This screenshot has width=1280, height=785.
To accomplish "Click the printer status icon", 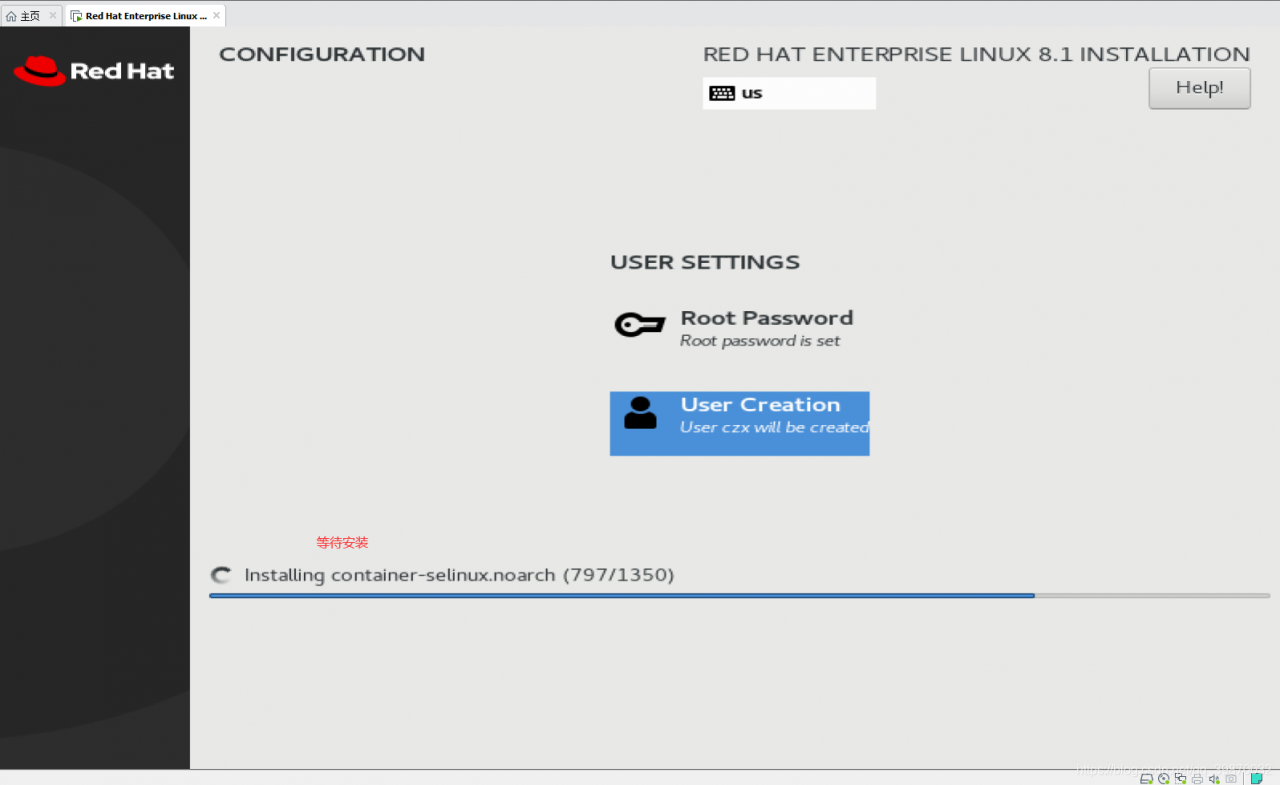I will tap(1197, 778).
